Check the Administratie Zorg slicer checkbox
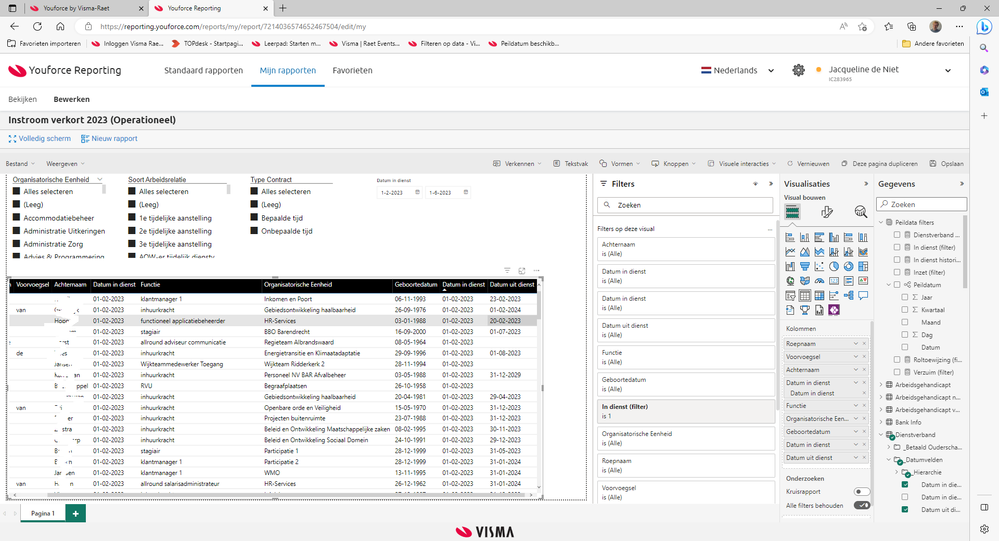999x541 pixels. pos(17,244)
